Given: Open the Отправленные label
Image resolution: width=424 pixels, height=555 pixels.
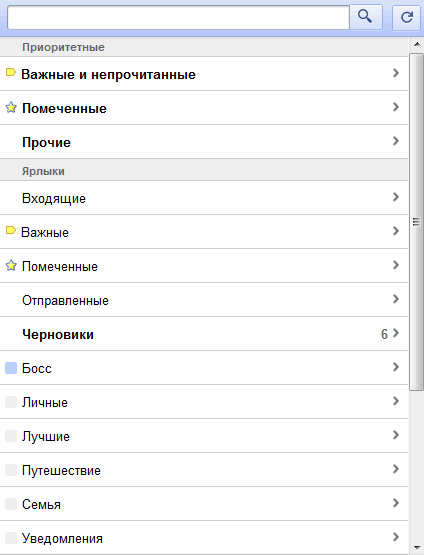Looking at the screenshot, I should [204, 300].
